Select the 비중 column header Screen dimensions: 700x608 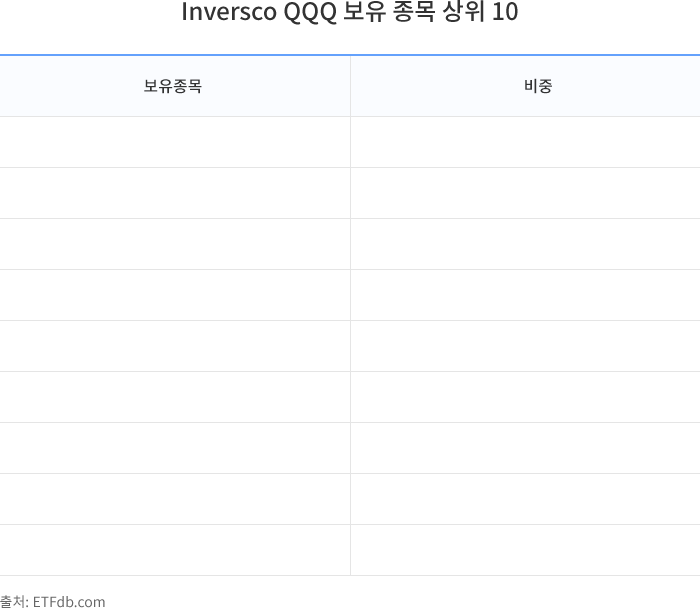tap(538, 86)
